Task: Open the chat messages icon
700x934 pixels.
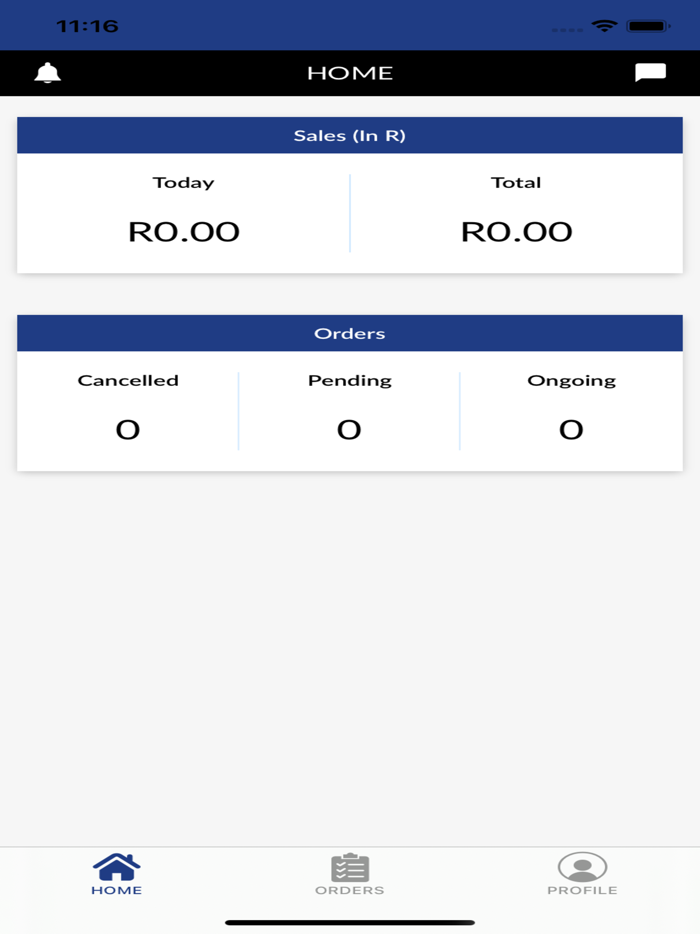Action: coord(651,72)
